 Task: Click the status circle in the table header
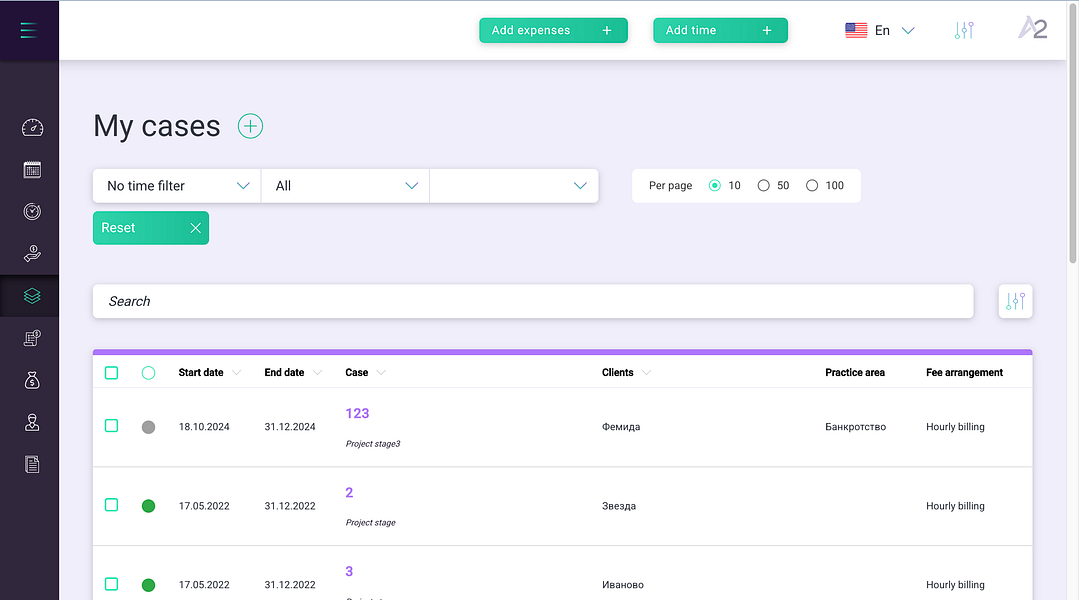(x=148, y=373)
